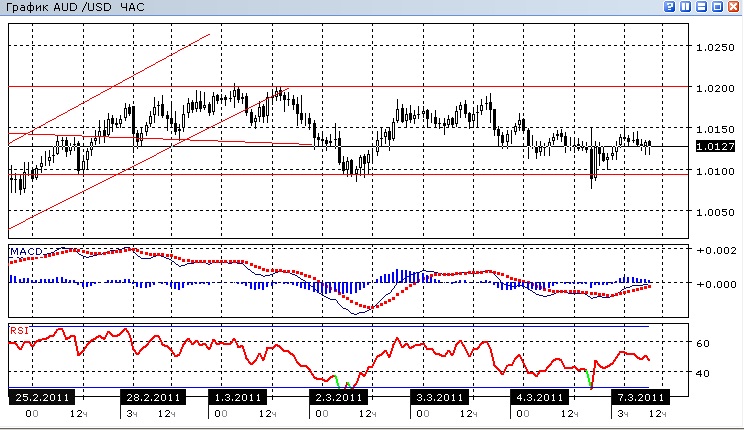Click the 1.0100 price axis label

pos(716,171)
